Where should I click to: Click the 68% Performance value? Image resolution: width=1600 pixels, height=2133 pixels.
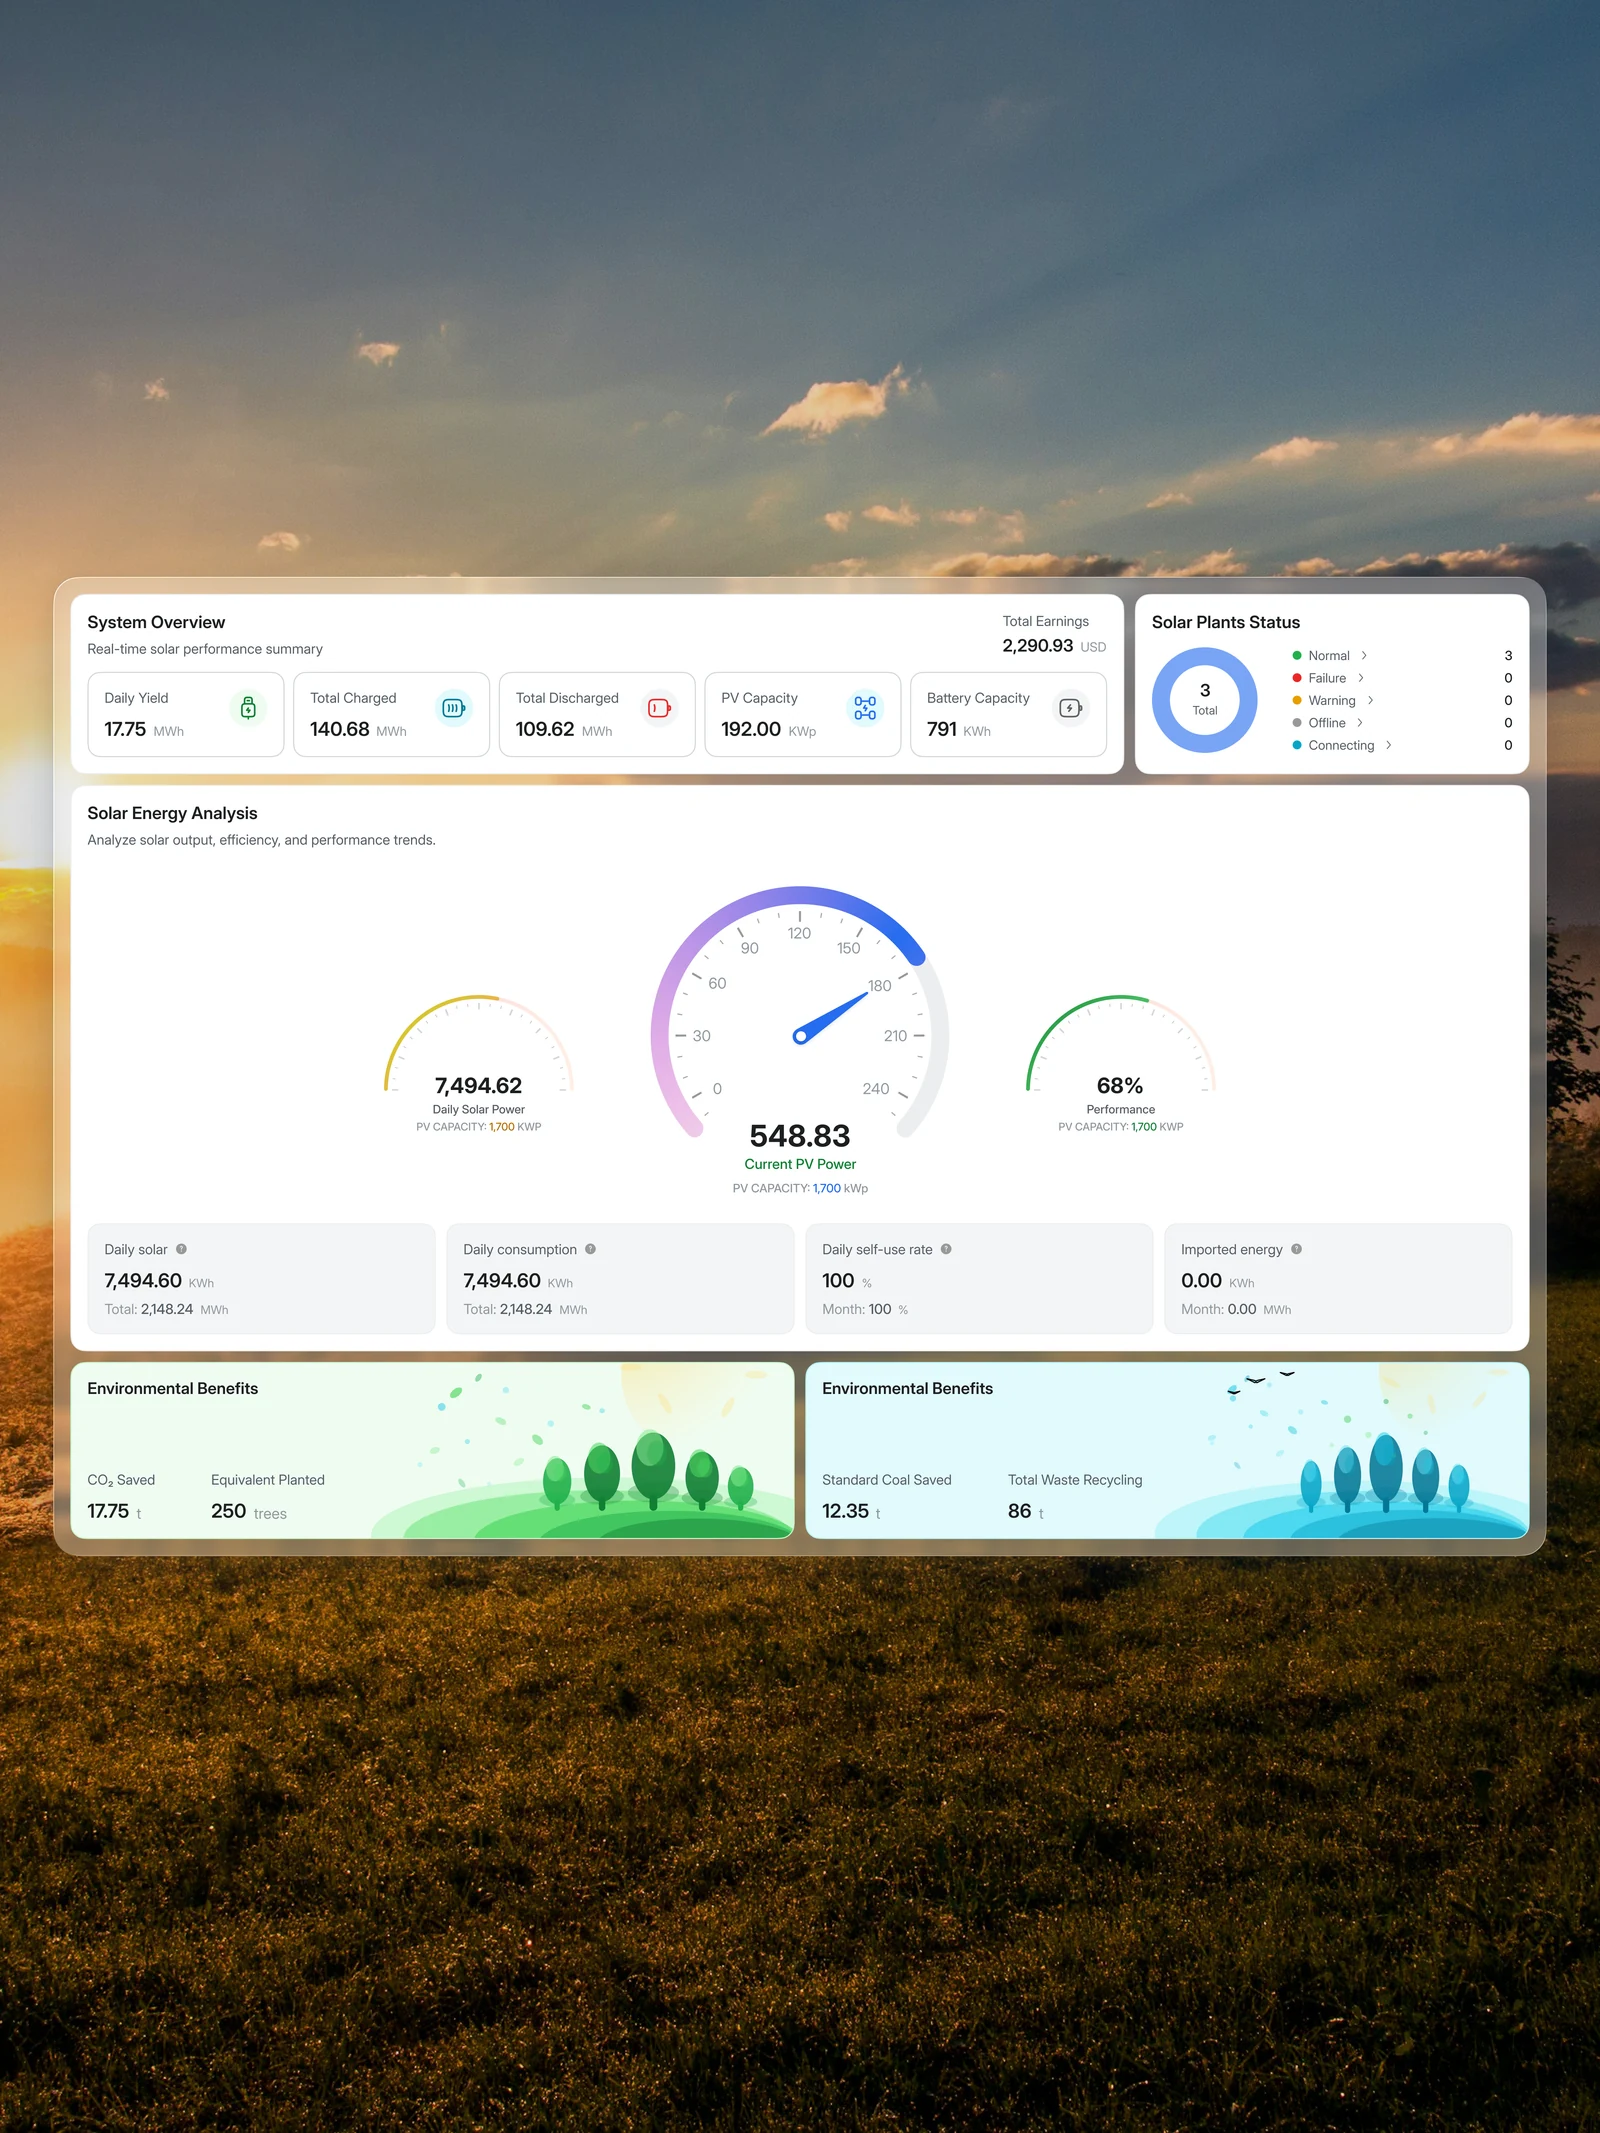click(x=1120, y=1086)
